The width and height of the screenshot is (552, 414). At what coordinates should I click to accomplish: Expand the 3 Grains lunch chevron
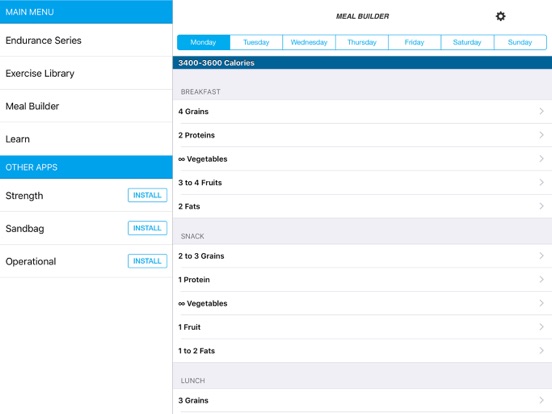[x=541, y=400]
